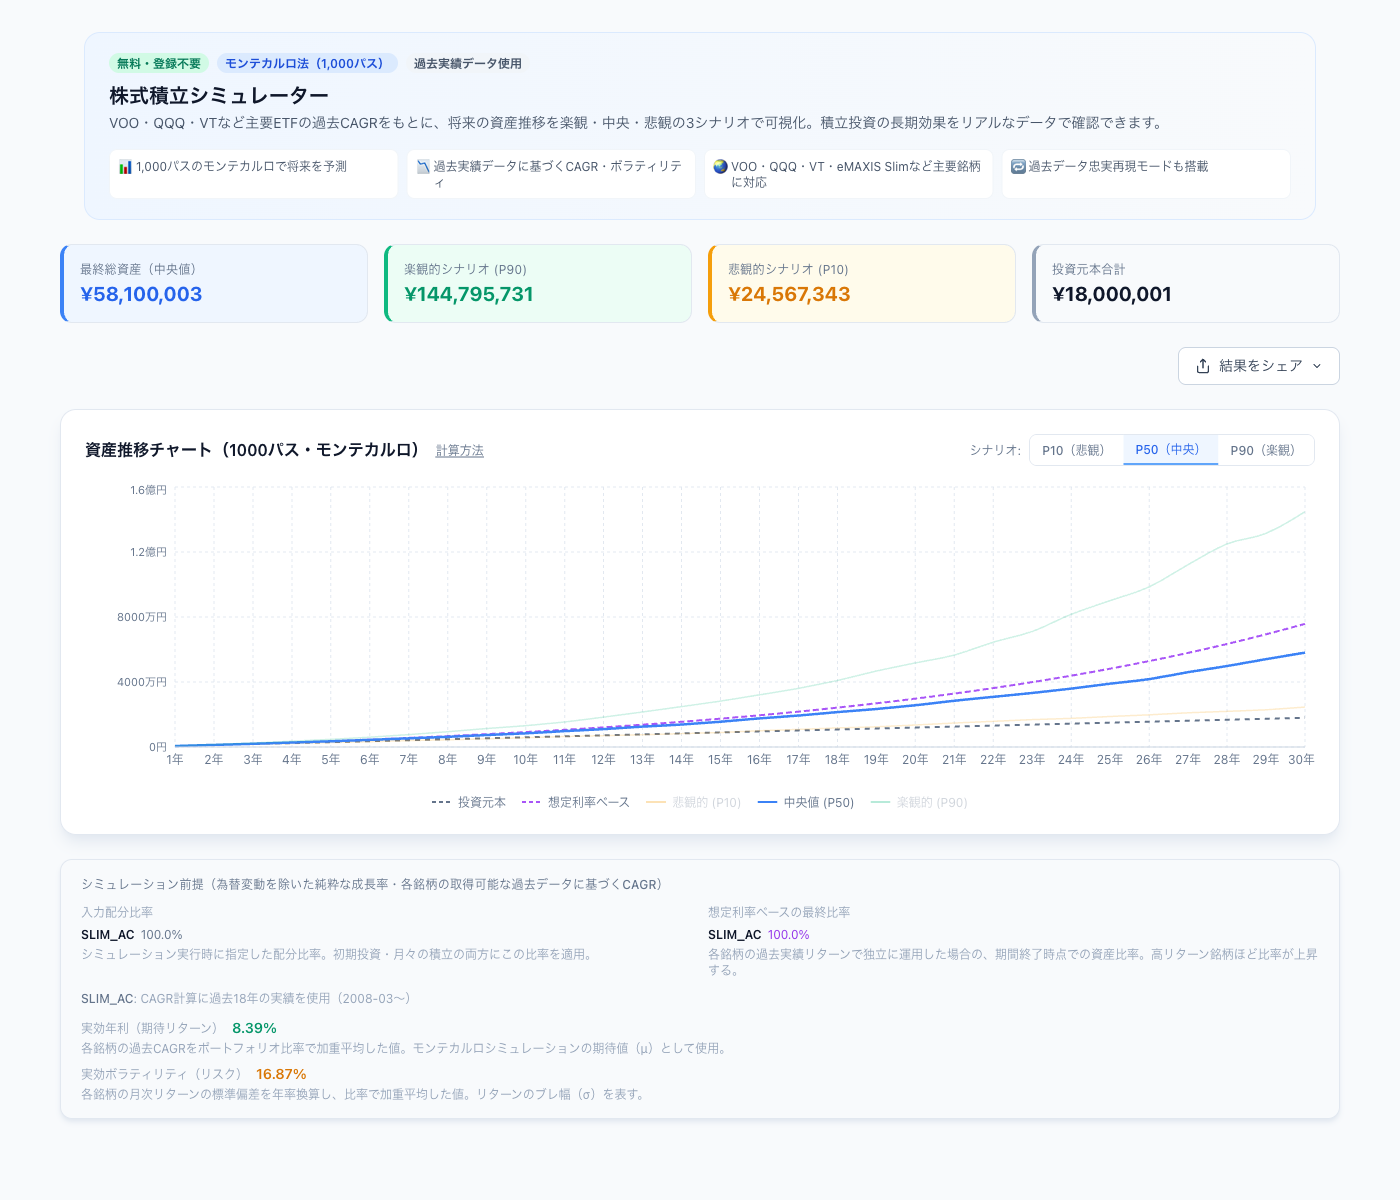Click the 投資元本合計 label
The height and width of the screenshot is (1200, 1400).
(x=1088, y=269)
